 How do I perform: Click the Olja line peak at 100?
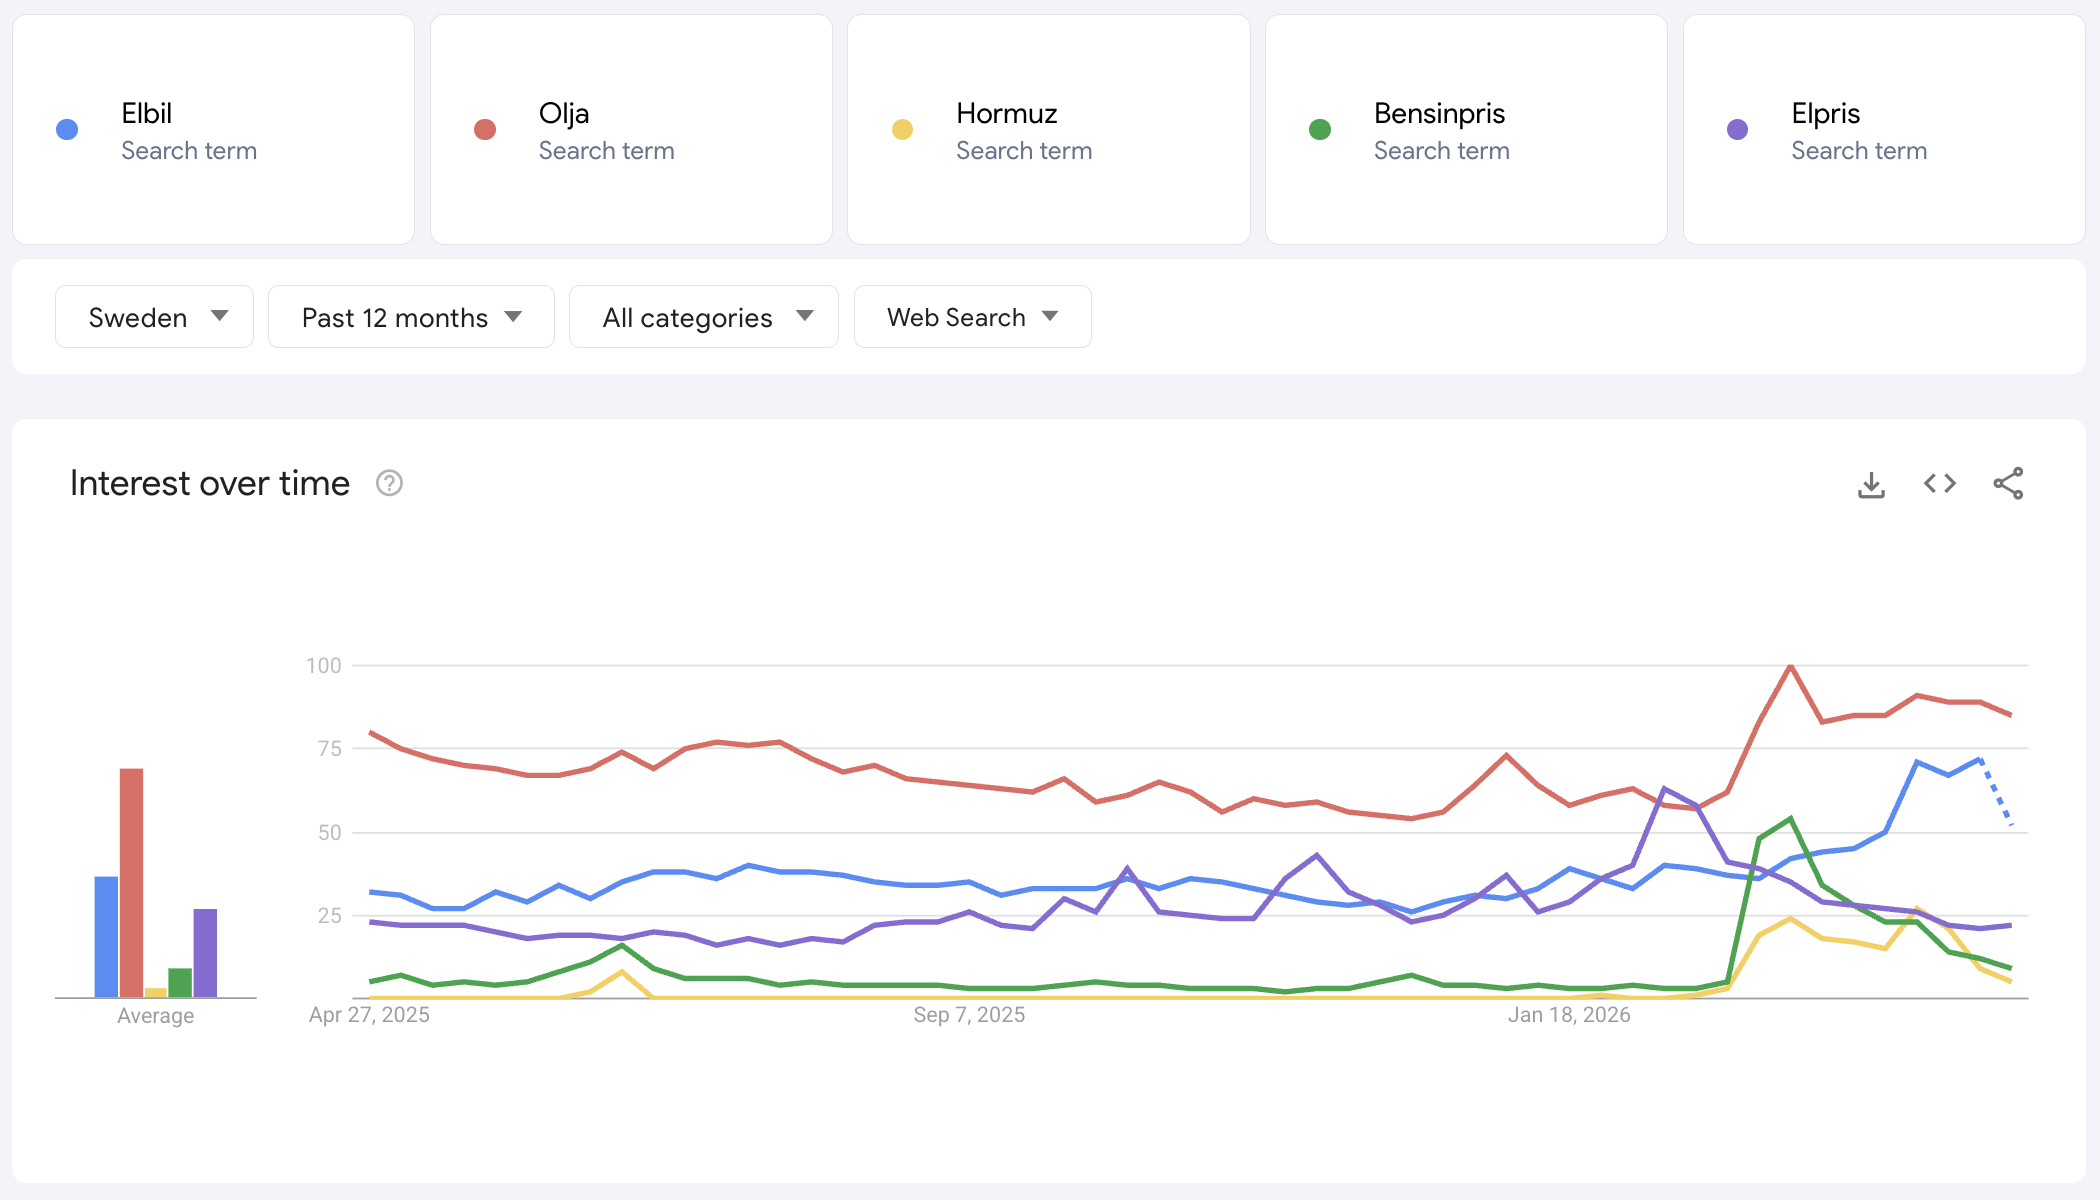[1790, 666]
